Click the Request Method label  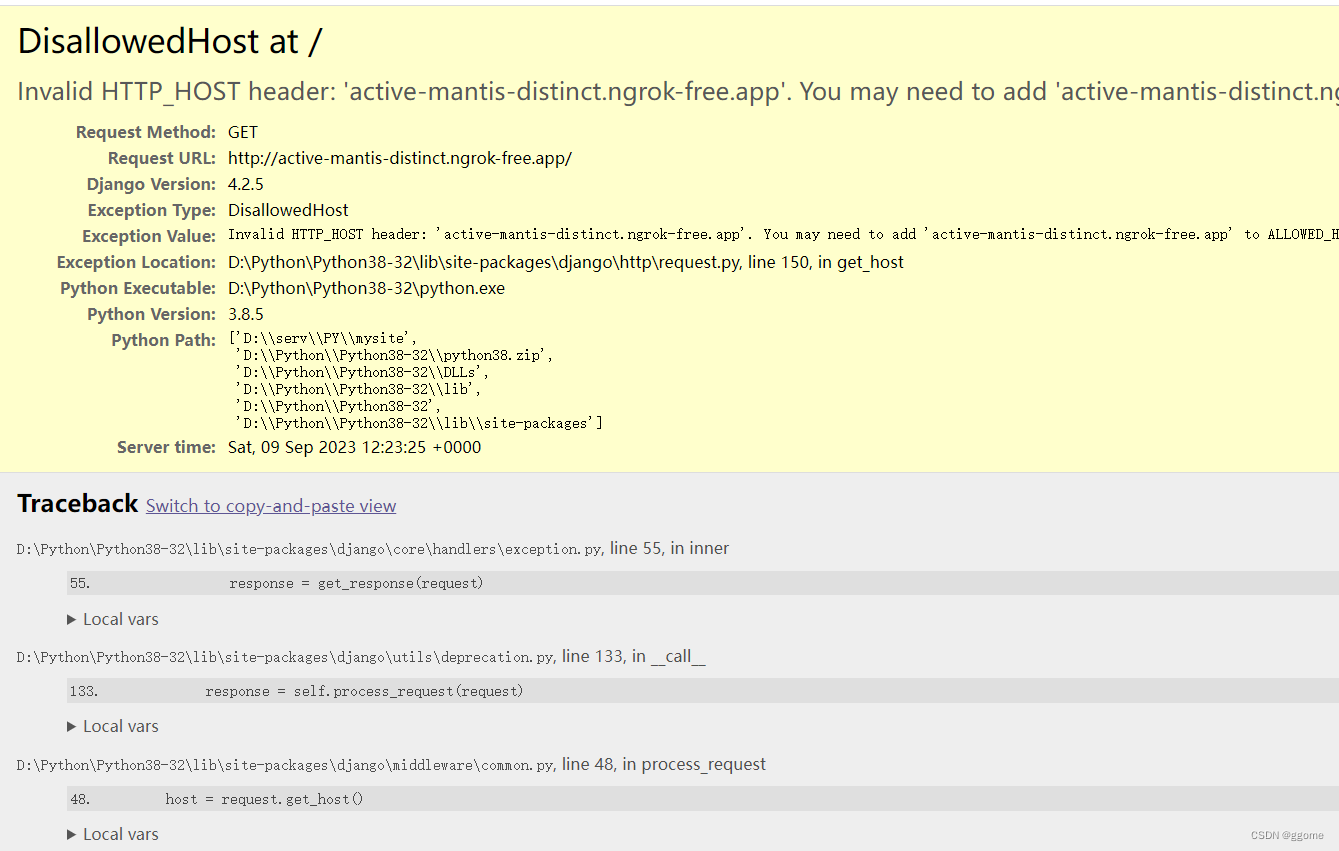146,132
